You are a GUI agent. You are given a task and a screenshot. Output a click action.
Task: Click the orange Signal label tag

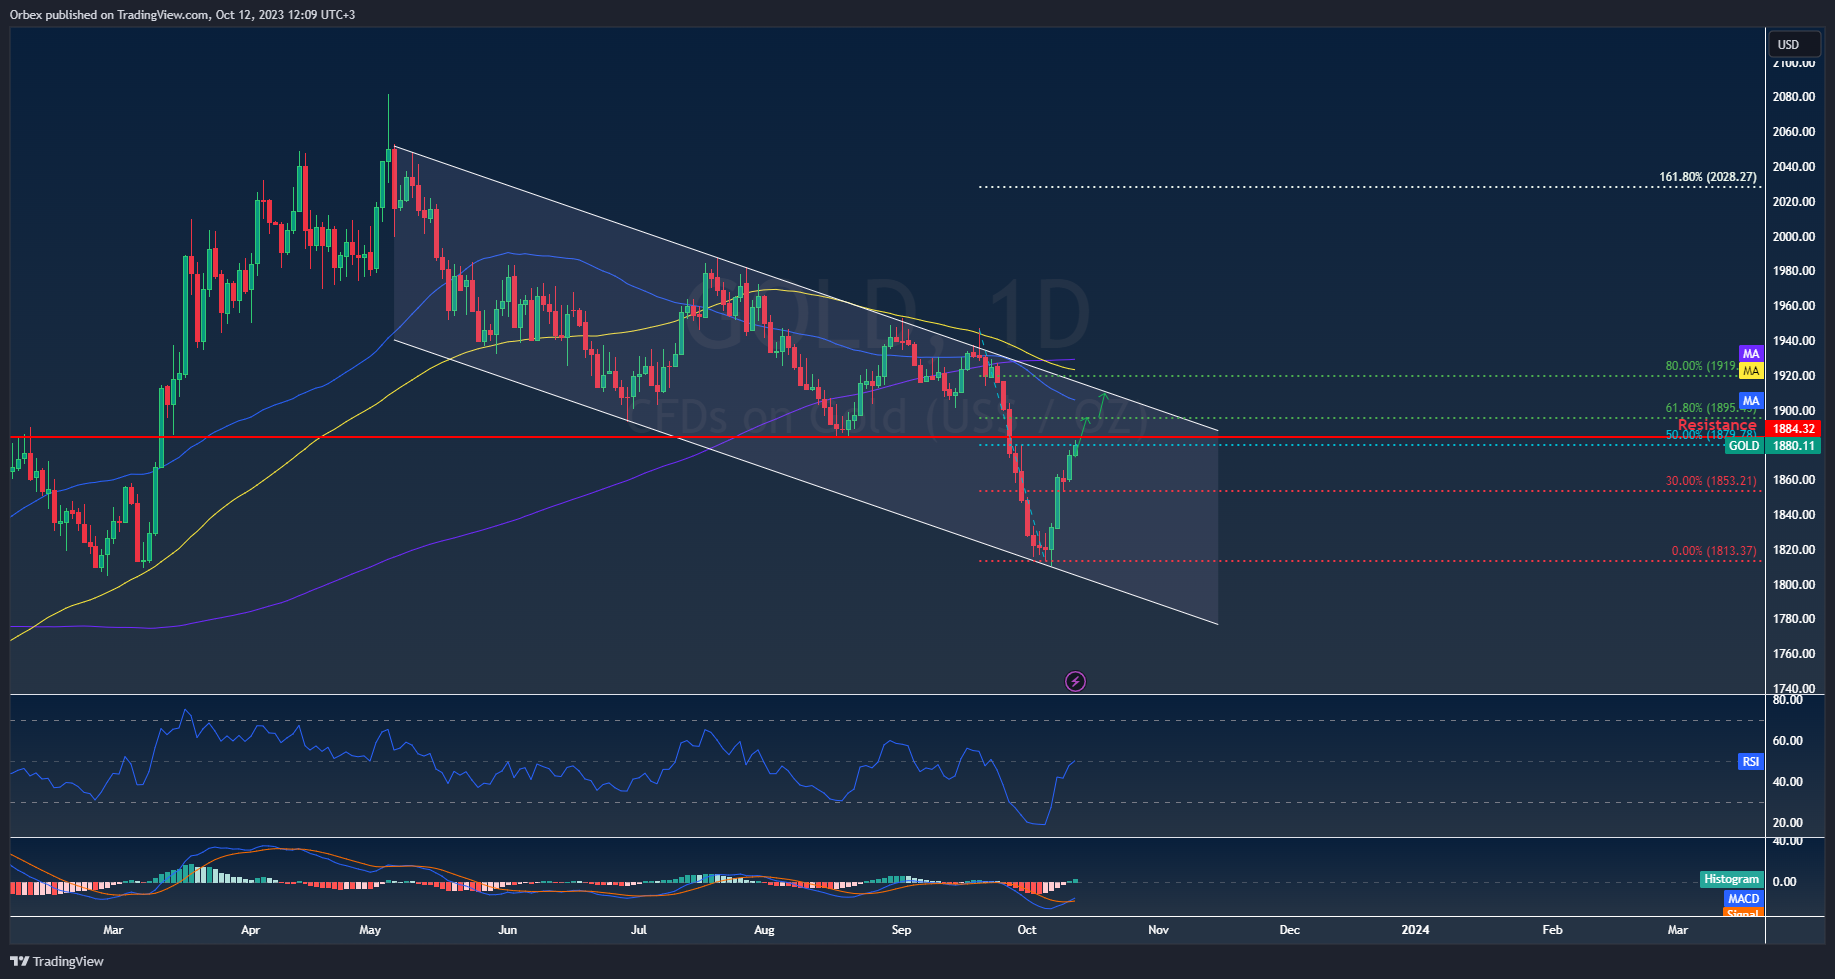1743,914
